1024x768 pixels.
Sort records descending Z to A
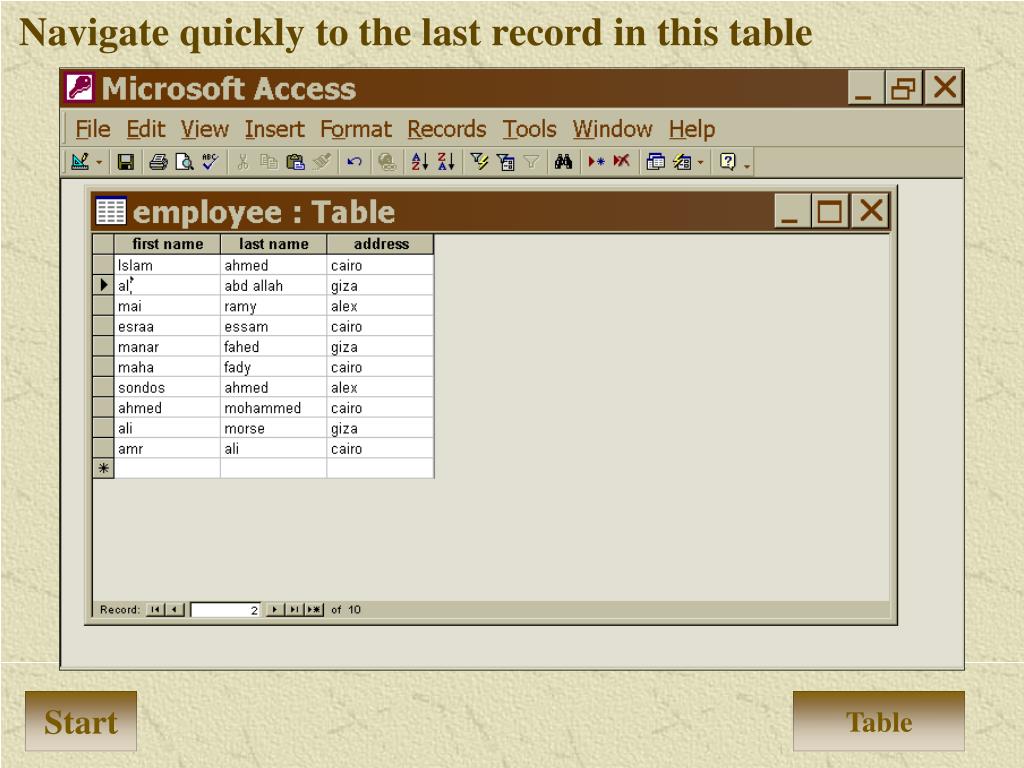click(x=446, y=162)
